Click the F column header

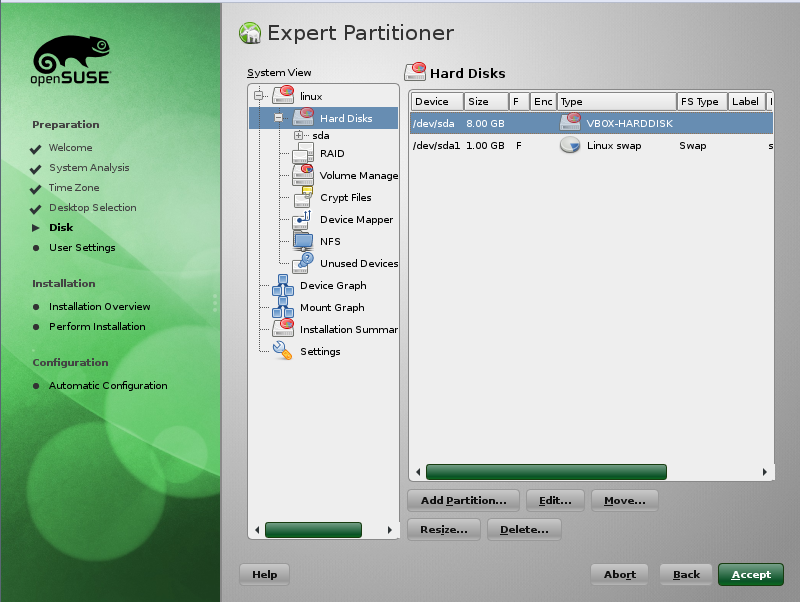tap(519, 102)
